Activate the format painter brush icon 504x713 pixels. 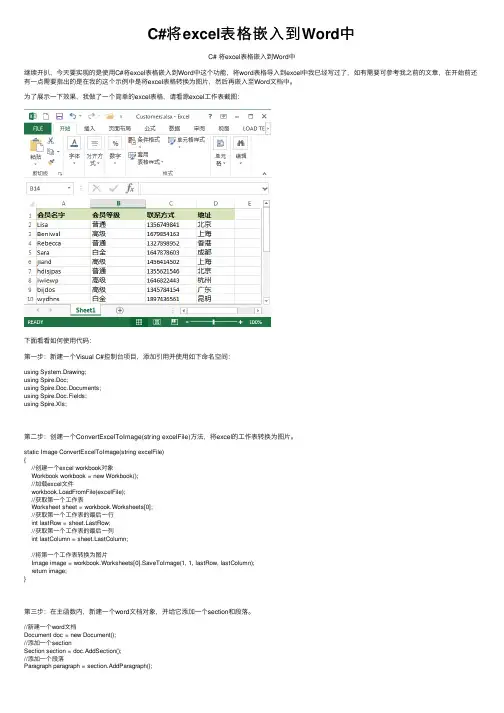pyautogui.click(x=50, y=162)
